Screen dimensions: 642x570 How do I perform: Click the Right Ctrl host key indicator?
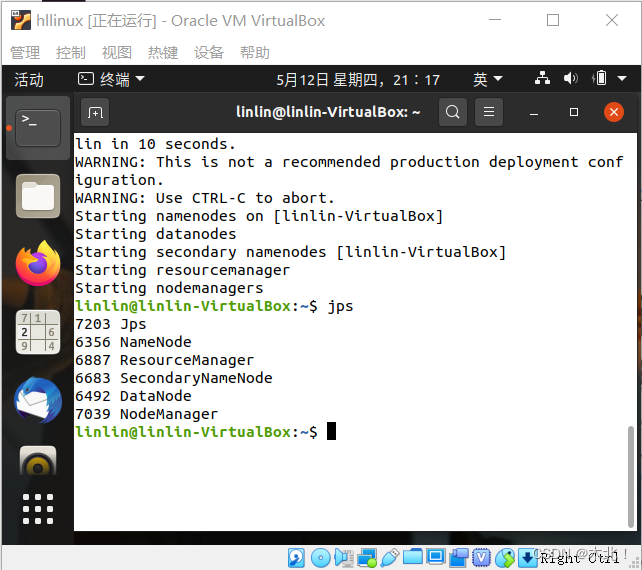(x=579, y=558)
